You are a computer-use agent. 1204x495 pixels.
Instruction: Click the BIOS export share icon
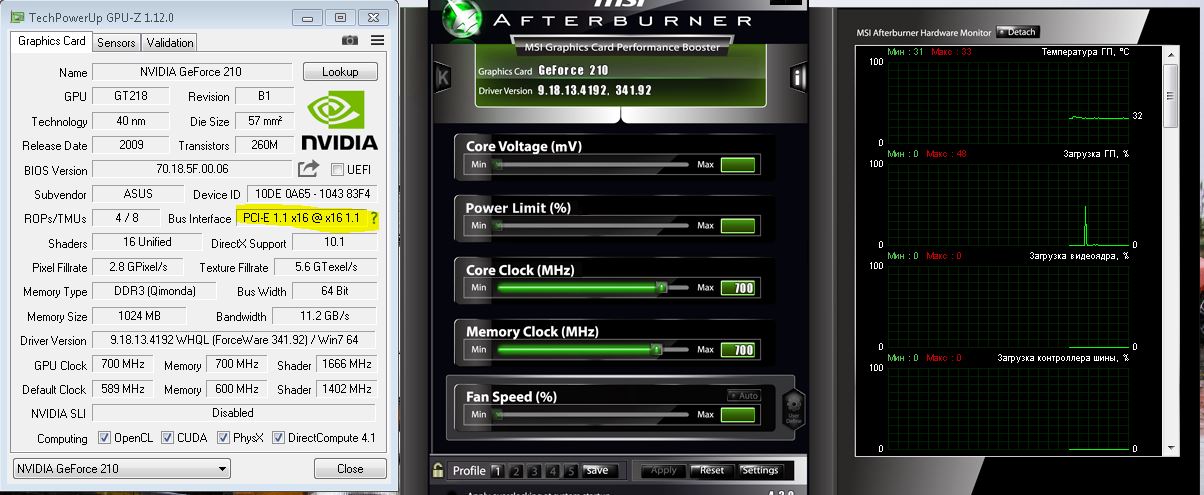click(308, 169)
